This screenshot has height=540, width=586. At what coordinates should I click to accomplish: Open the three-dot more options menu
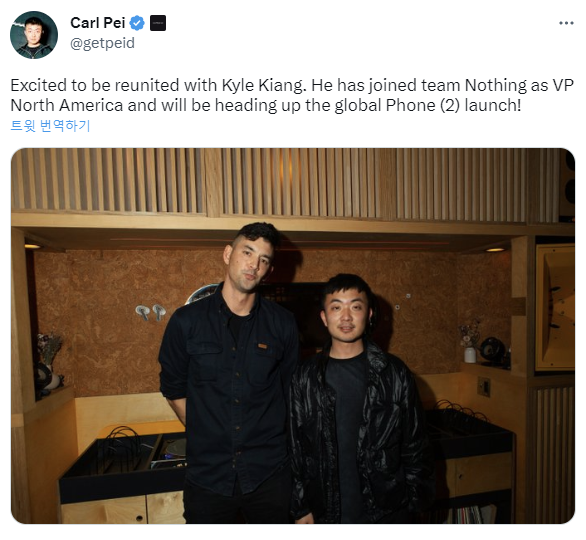566,23
